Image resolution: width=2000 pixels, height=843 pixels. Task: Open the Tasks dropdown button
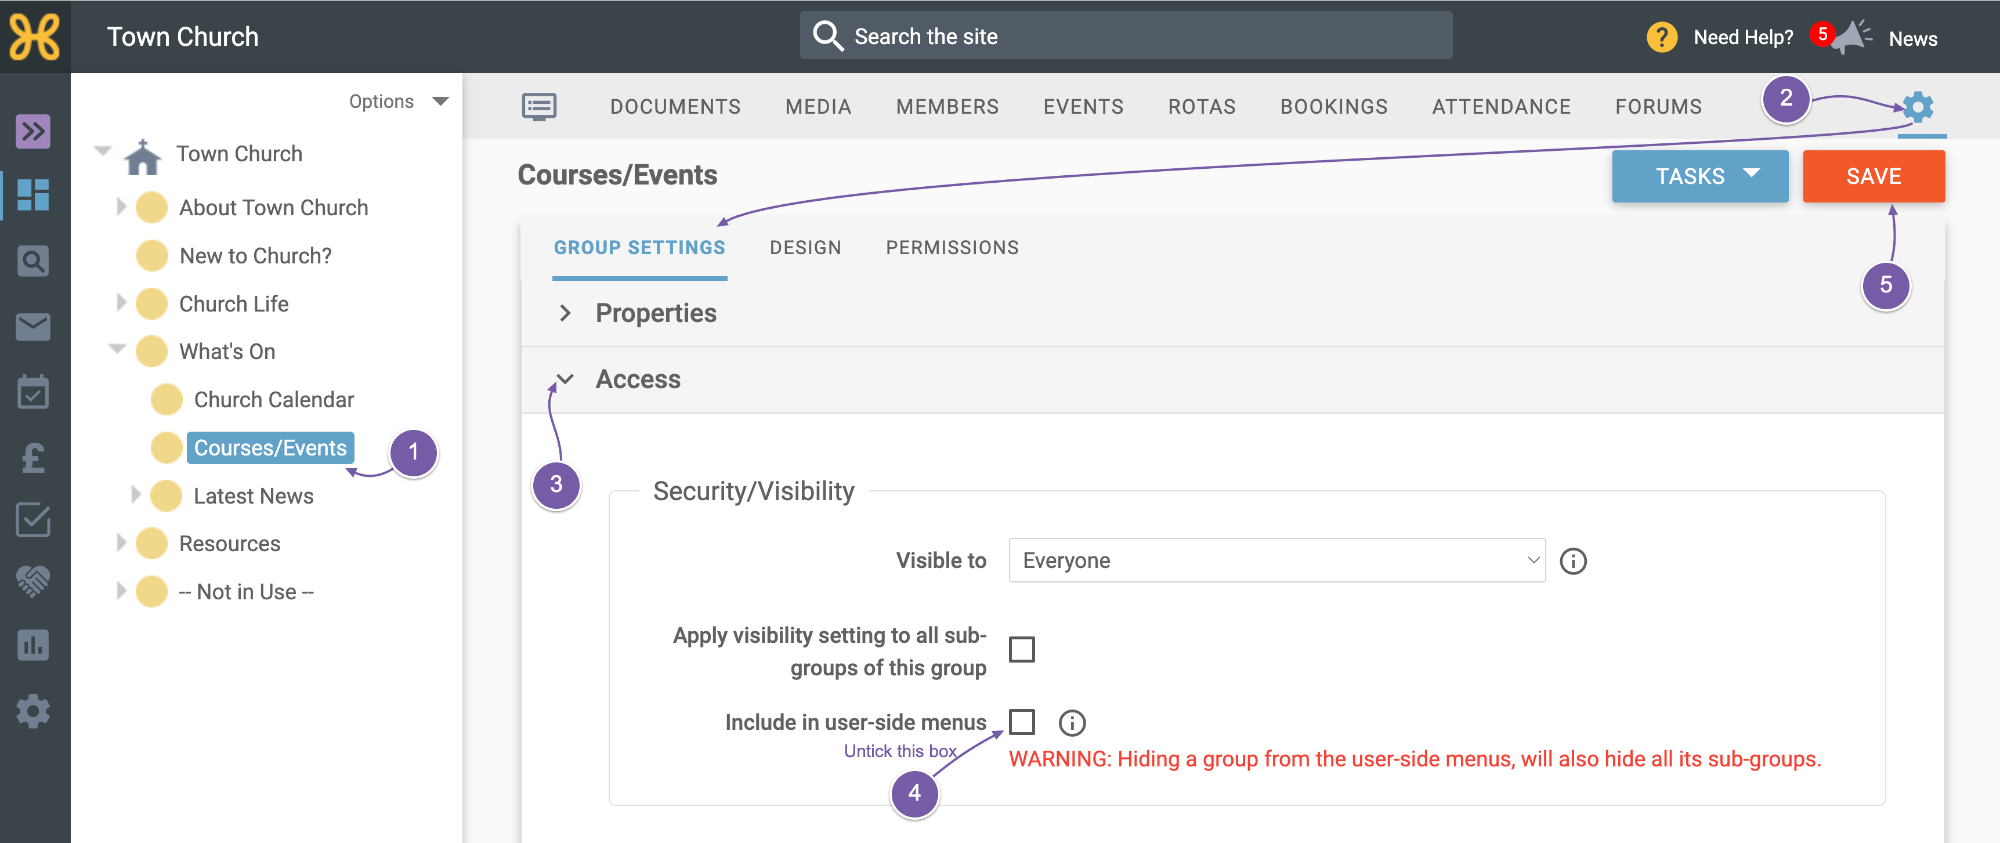click(x=1700, y=176)
